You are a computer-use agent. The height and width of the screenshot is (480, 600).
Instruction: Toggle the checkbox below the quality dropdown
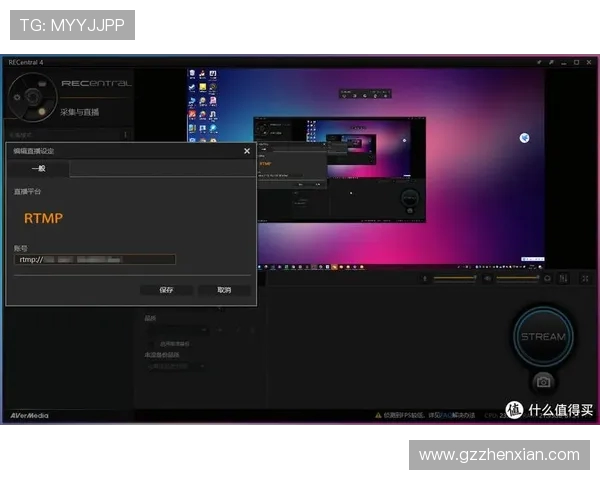click(x=153, y=343)
